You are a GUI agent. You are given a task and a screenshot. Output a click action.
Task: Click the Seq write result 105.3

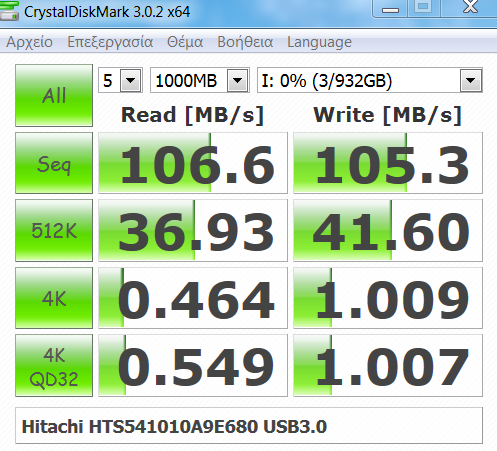[x=388, y=163]
